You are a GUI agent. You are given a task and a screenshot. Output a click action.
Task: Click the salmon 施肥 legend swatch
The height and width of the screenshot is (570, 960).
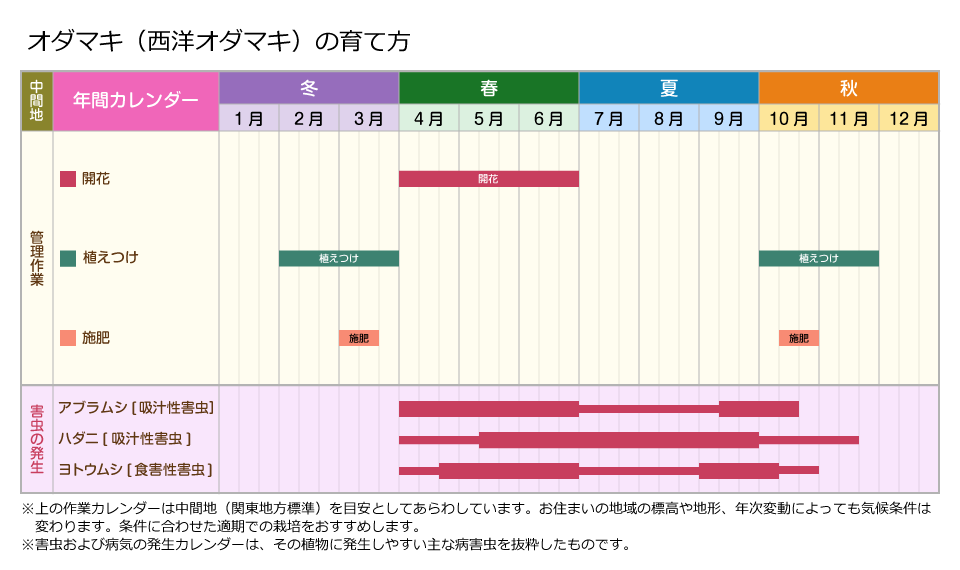68,338
